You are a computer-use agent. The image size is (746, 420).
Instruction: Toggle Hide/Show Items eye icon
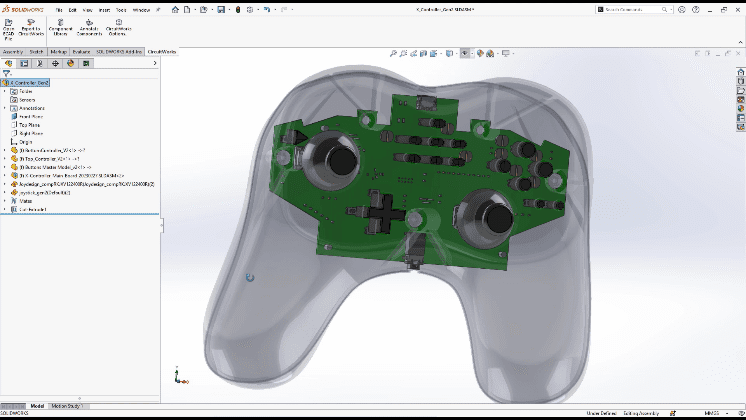coord(464,54)
